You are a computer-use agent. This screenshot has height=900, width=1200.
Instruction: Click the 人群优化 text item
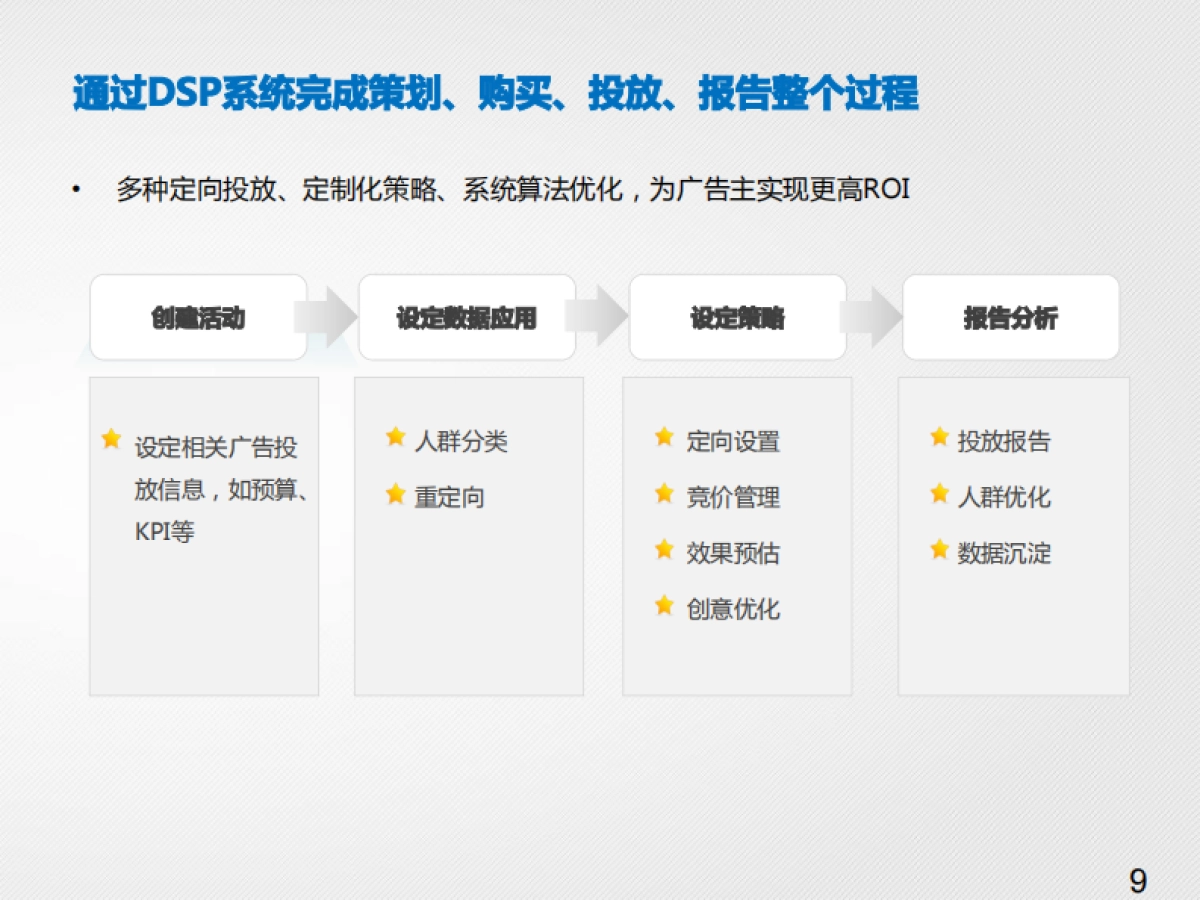1004,496
